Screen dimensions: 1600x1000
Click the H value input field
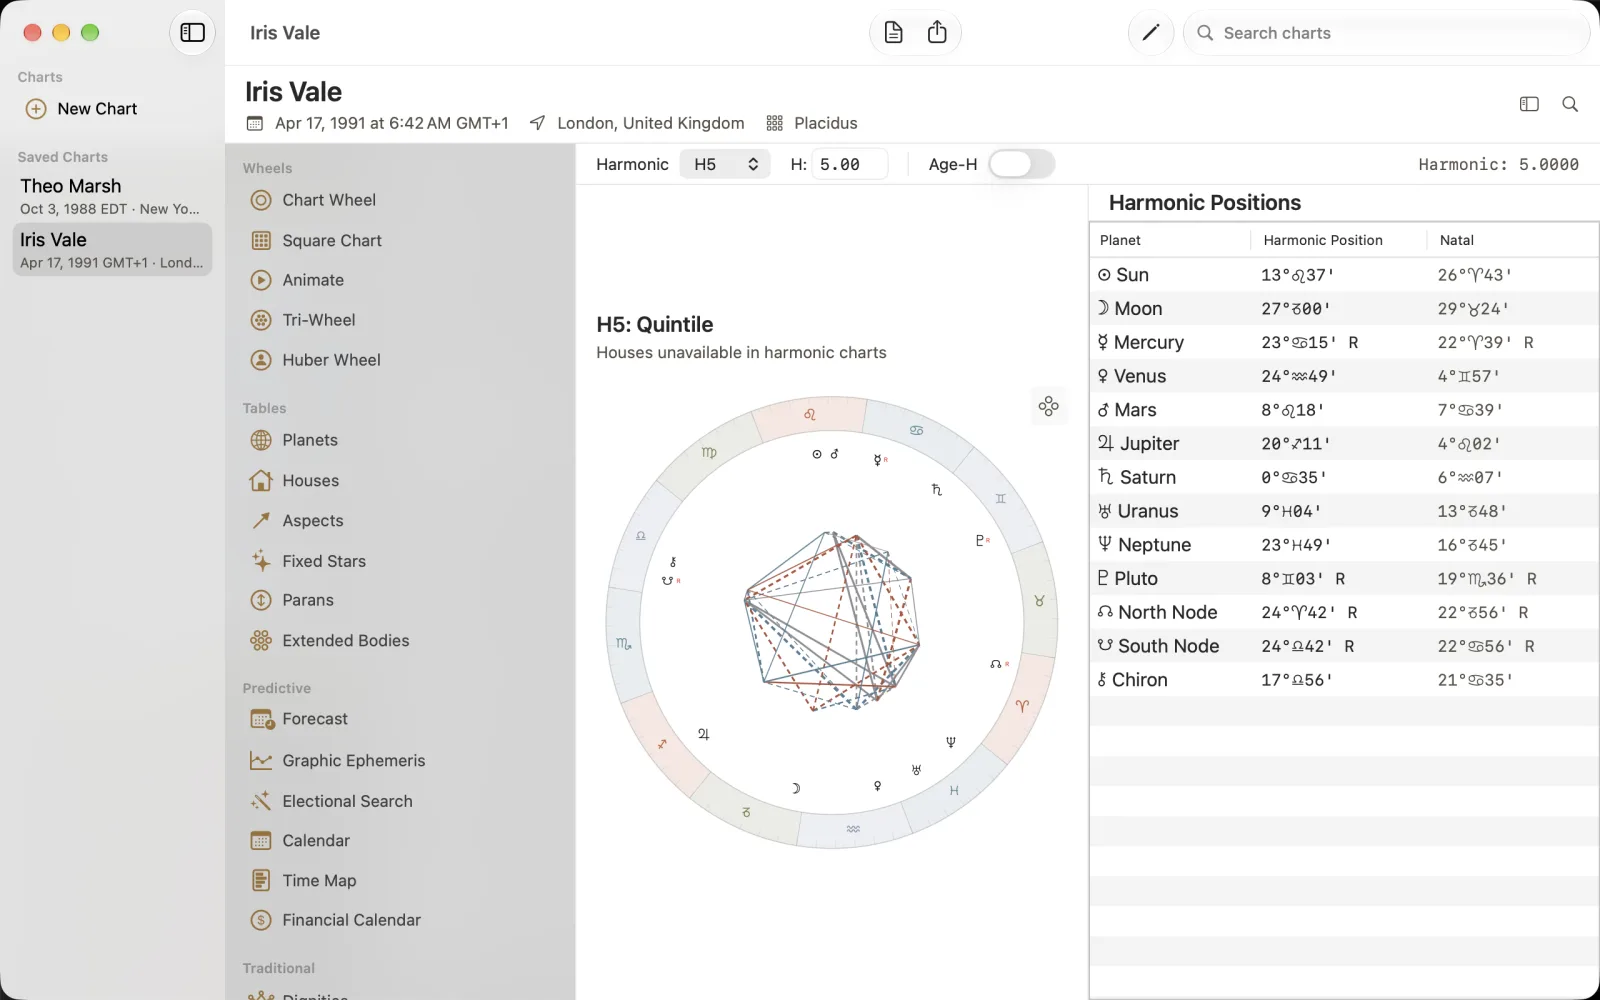850,164
